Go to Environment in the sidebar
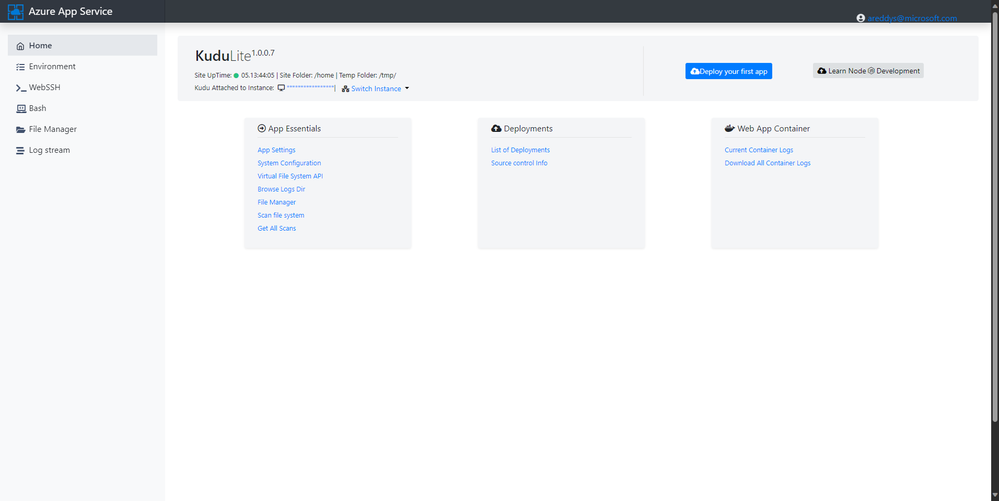This screenshot has height=501, width=999. 83,66
